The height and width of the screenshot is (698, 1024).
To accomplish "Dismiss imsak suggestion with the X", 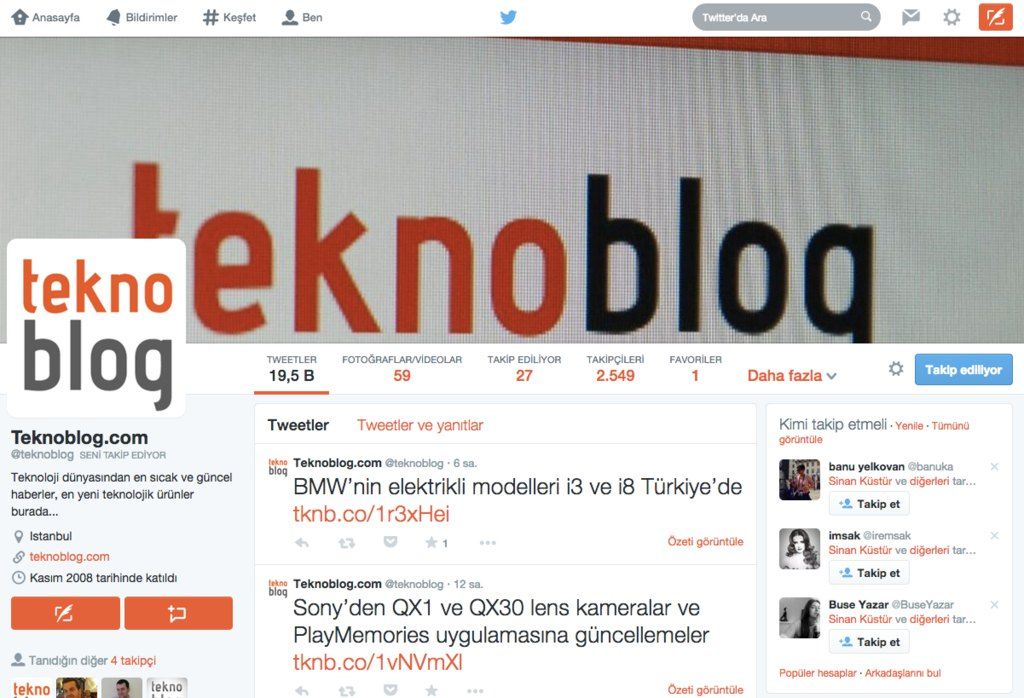I will click(x=994, y=535).
